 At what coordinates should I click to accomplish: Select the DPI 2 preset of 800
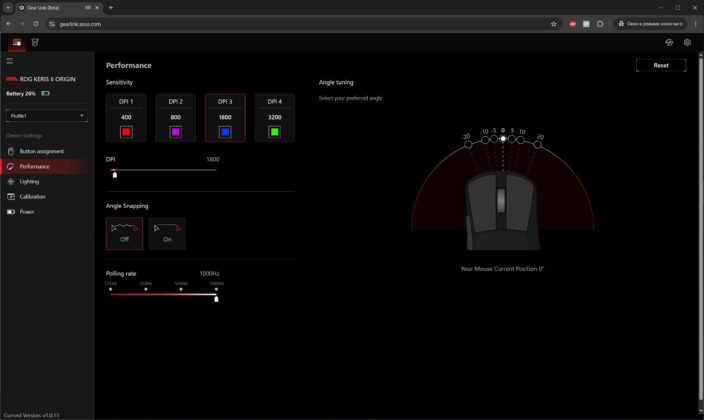(176, 118)
